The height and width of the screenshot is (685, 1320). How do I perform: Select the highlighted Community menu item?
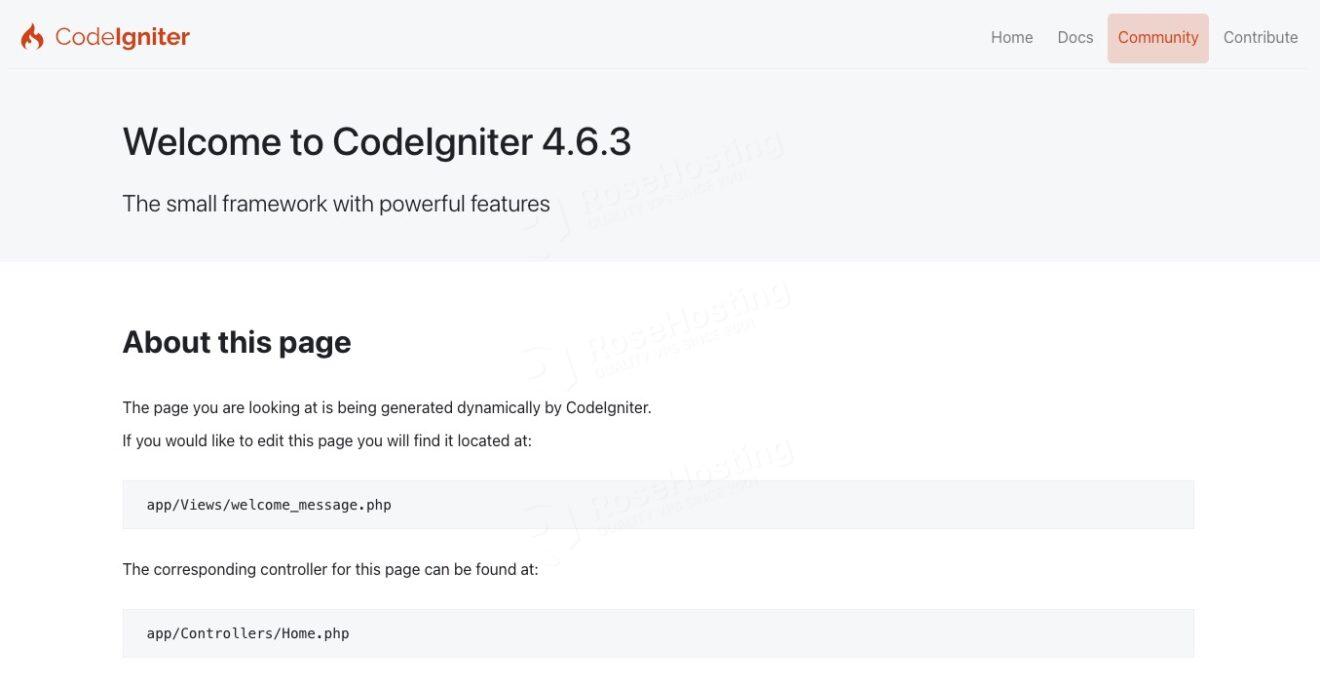(x=1157, y=37)
